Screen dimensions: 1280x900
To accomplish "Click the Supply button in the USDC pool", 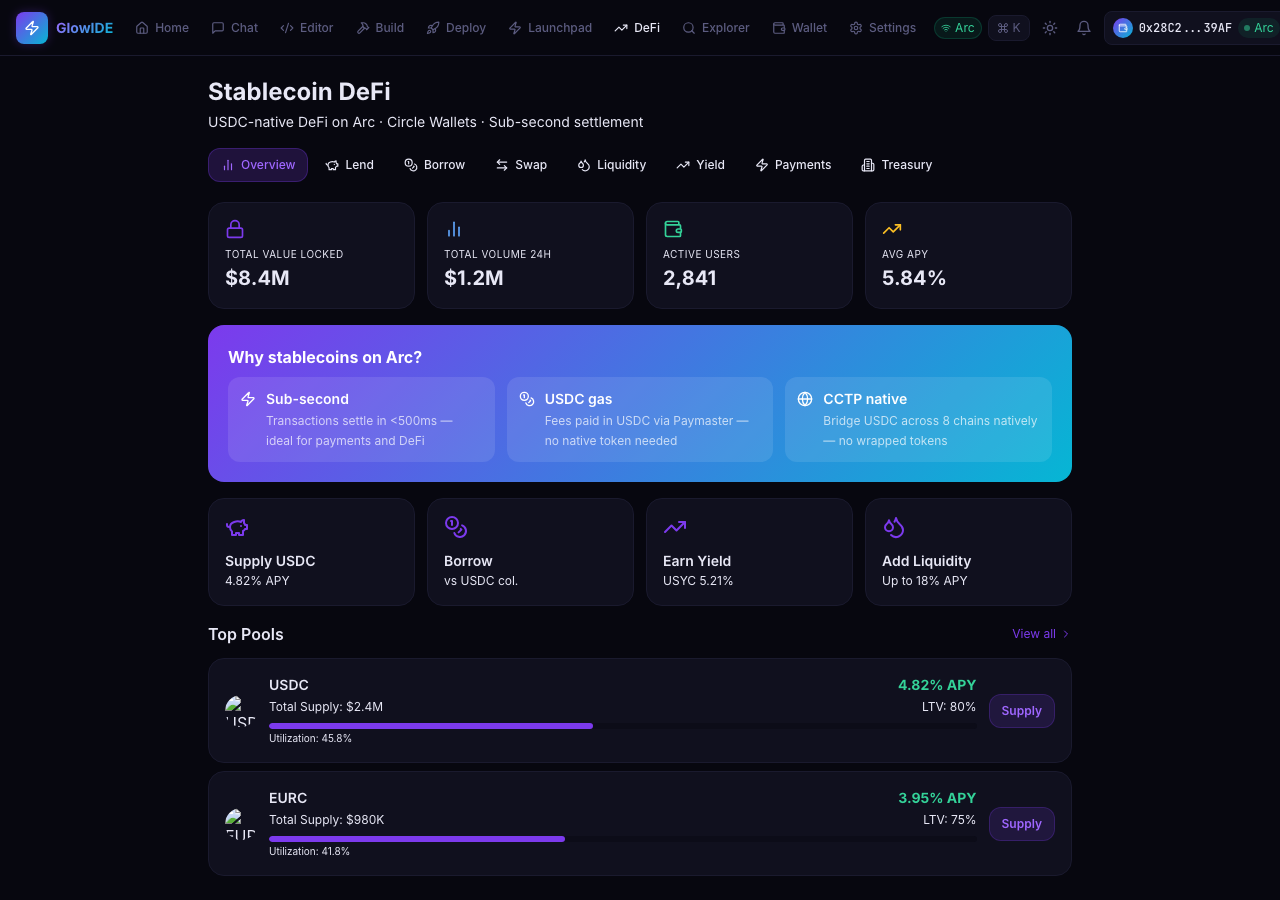I will click(1022, 711).
